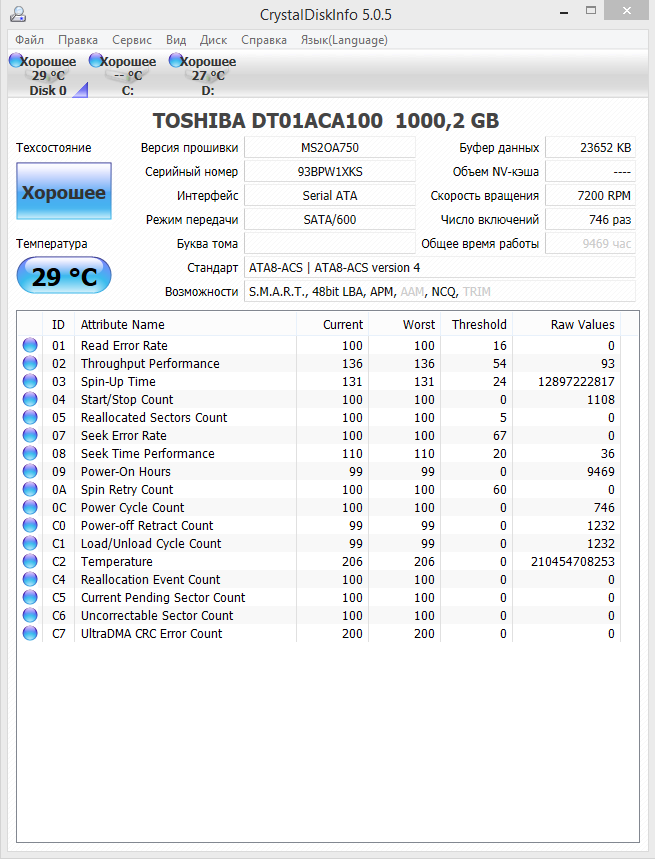Screen dimensions: 655x864
Task: Open the Правка menu
Action: 78,40
